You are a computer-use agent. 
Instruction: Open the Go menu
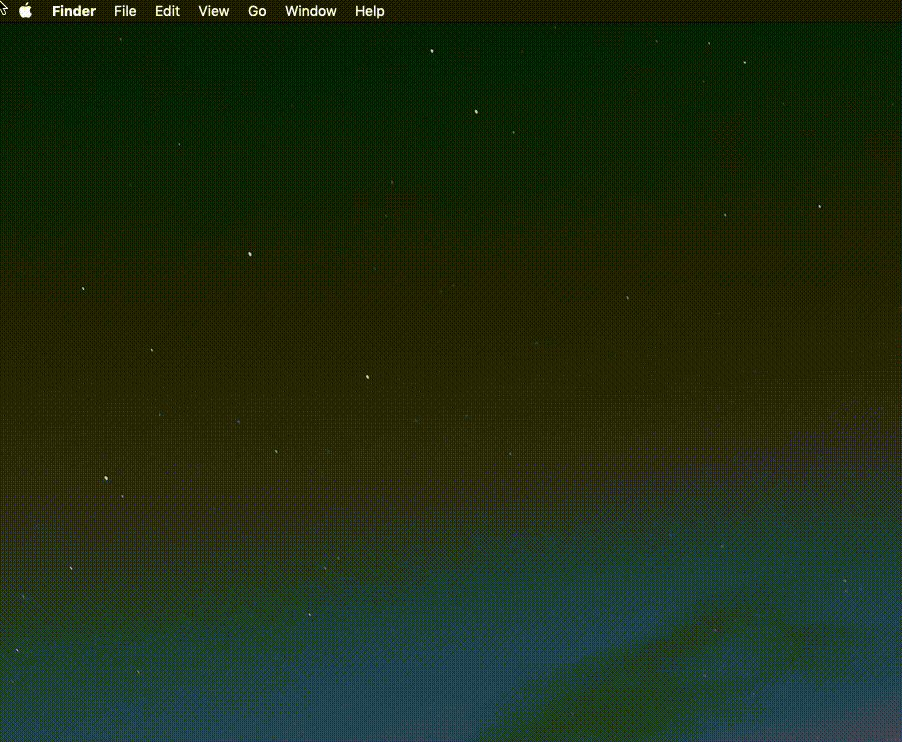tap(257, 11)
